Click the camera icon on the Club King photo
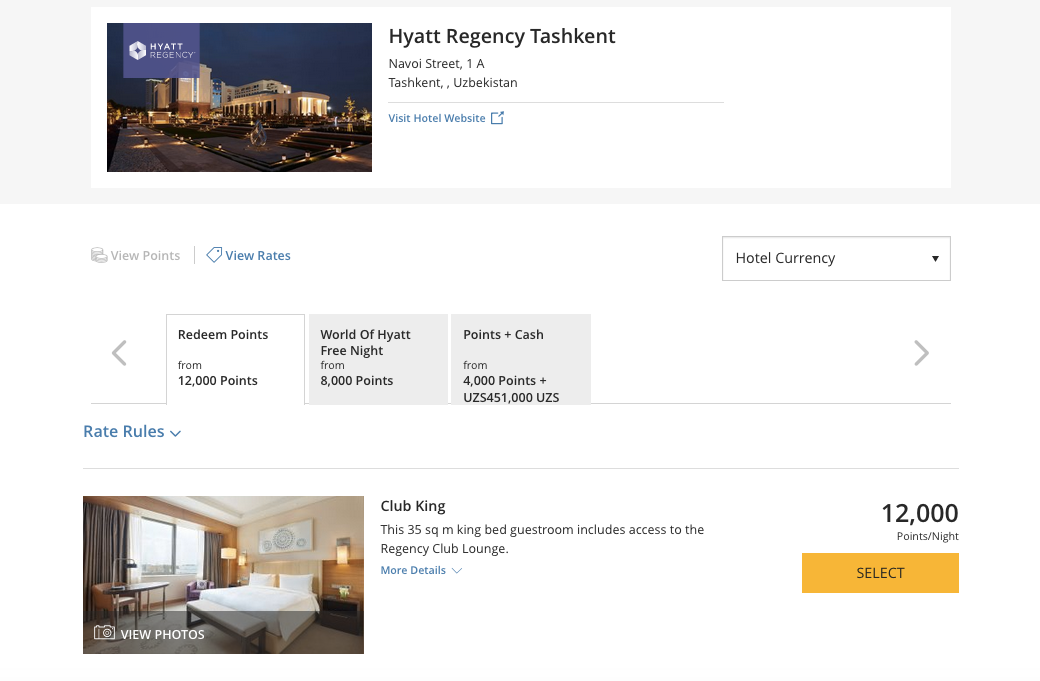 click(104, 633)
